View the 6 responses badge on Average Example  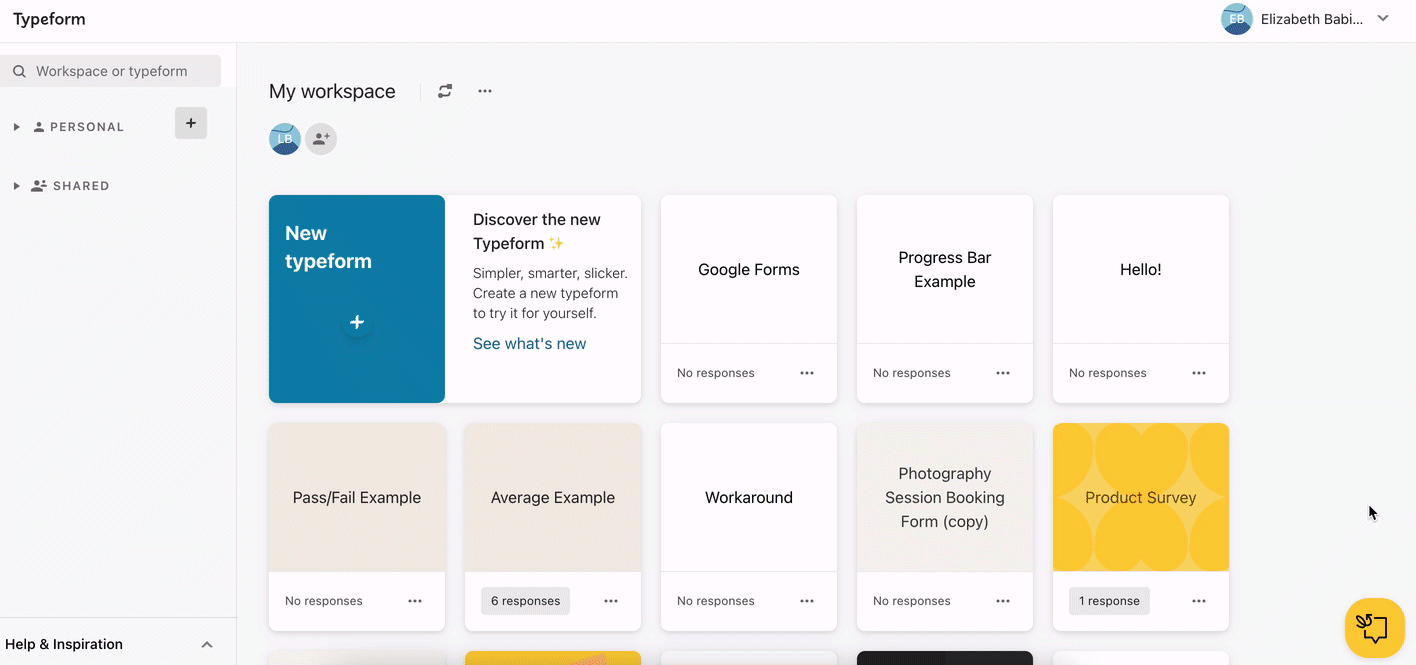click(525, 601)
